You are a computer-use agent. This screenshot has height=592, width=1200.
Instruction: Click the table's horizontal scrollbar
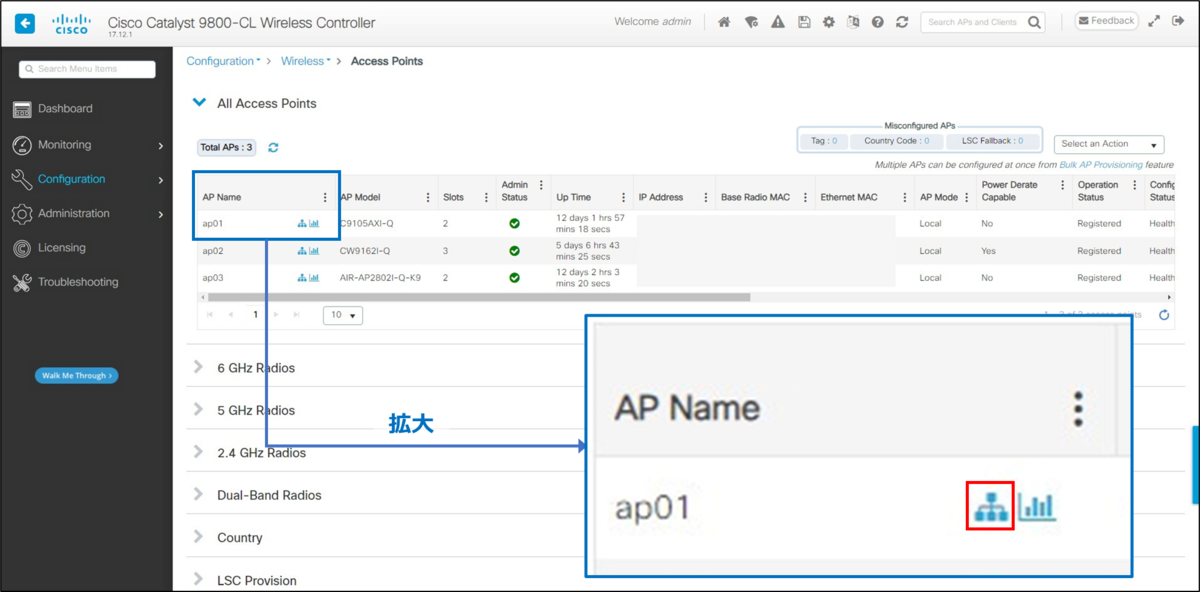pos(479,297)
